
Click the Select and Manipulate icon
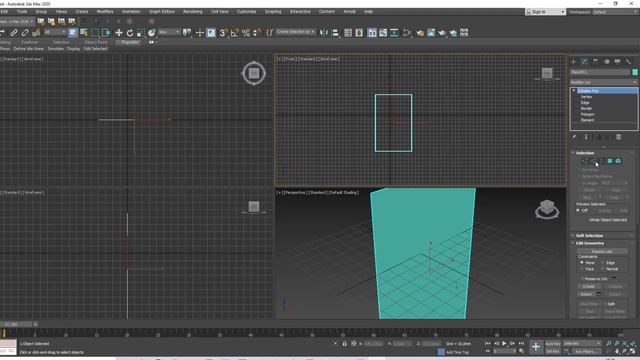point(200,33)
